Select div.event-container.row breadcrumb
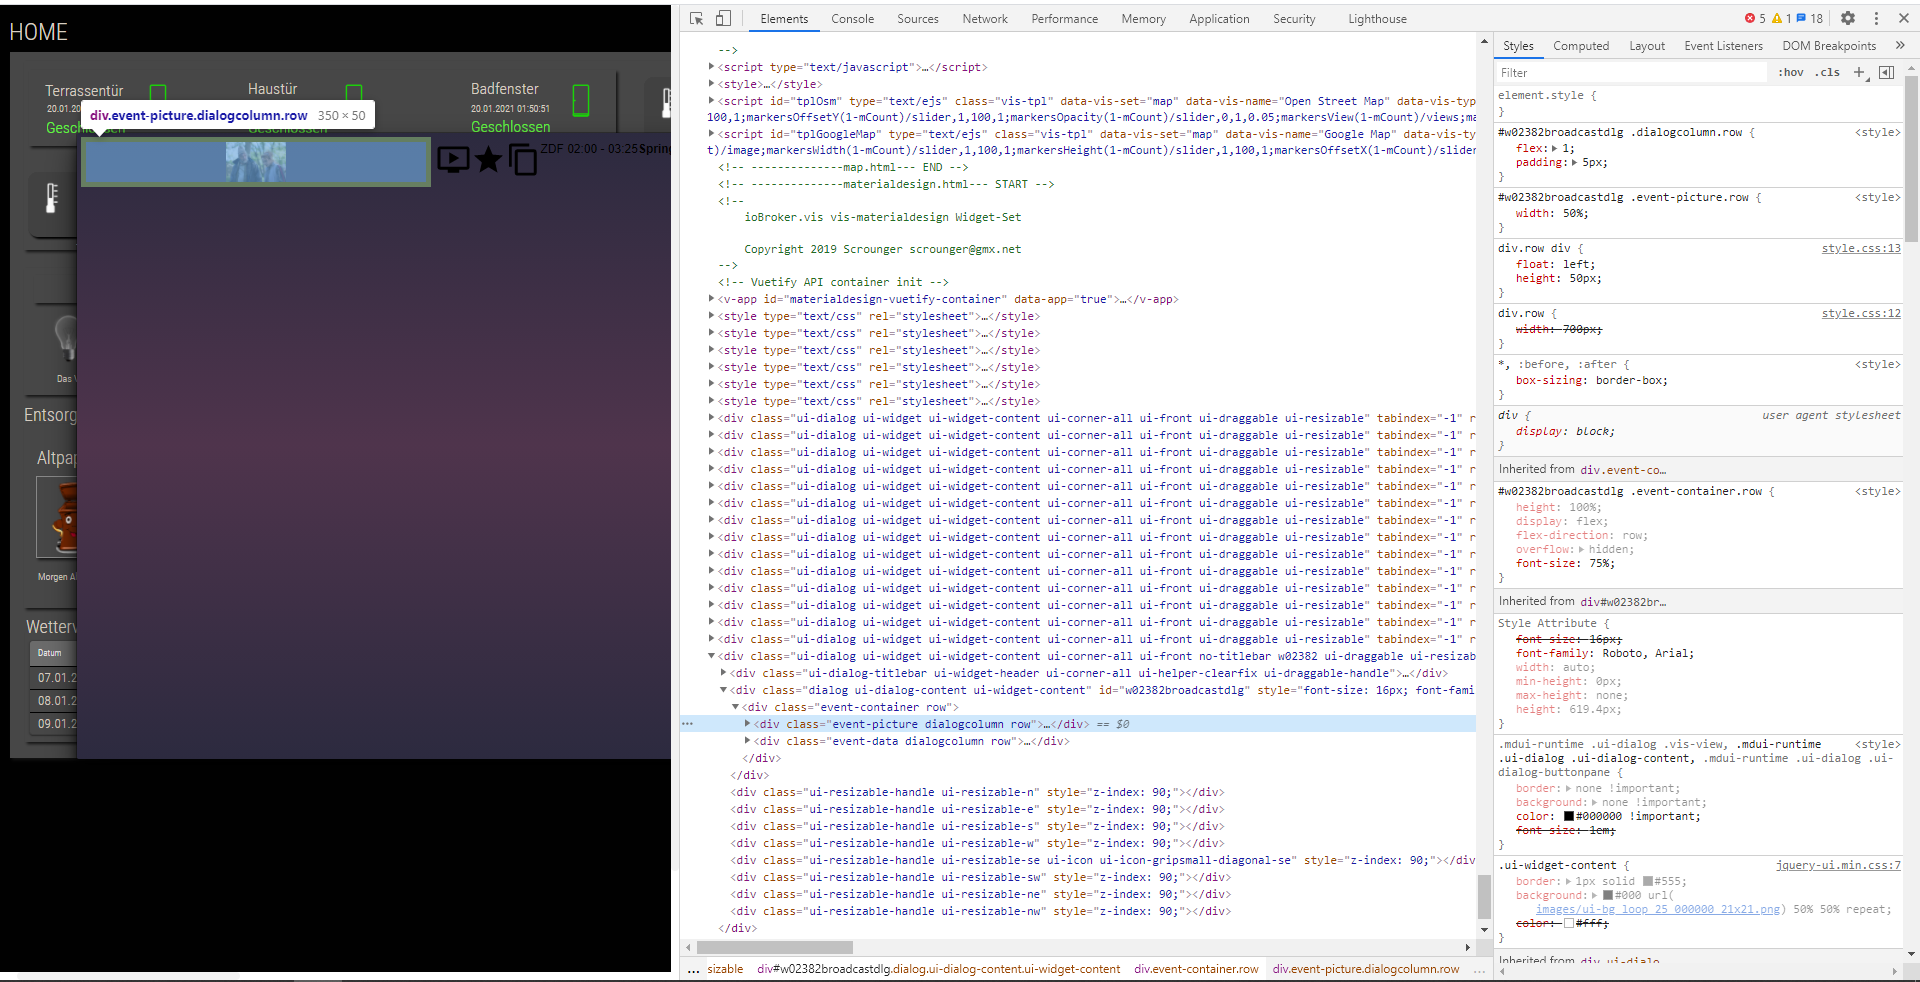Image resolution: width=1920 pixels, height=982 pixels. 1196,969
